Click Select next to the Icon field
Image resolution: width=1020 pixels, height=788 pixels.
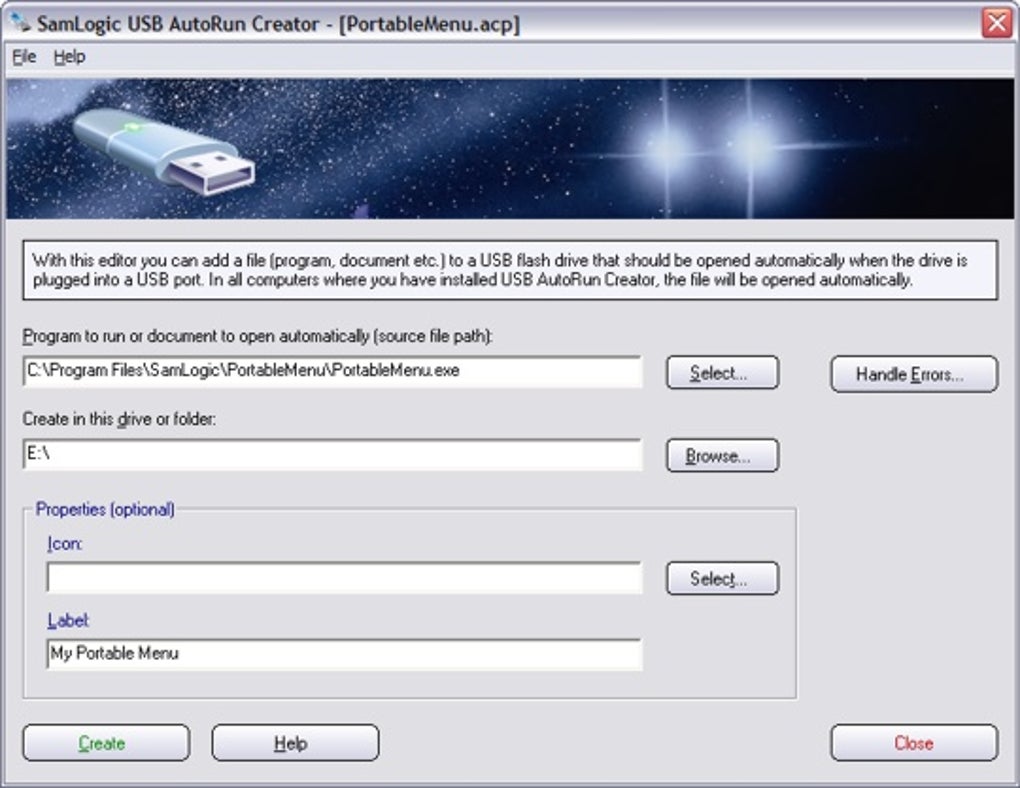[722, 578]
